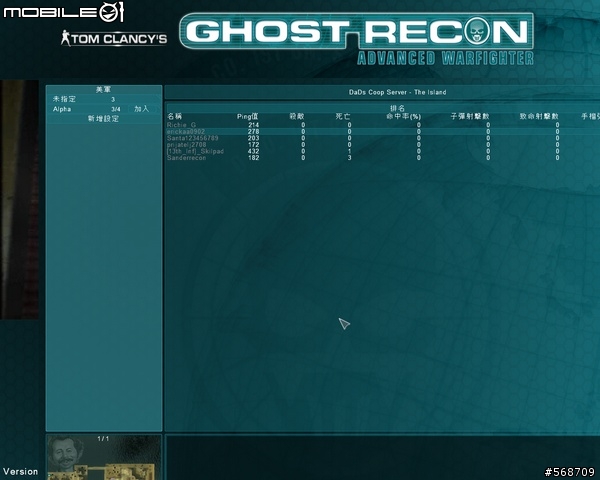Select player Santa123456789 row
Viewport: 600px width, 480px height.
383,138
